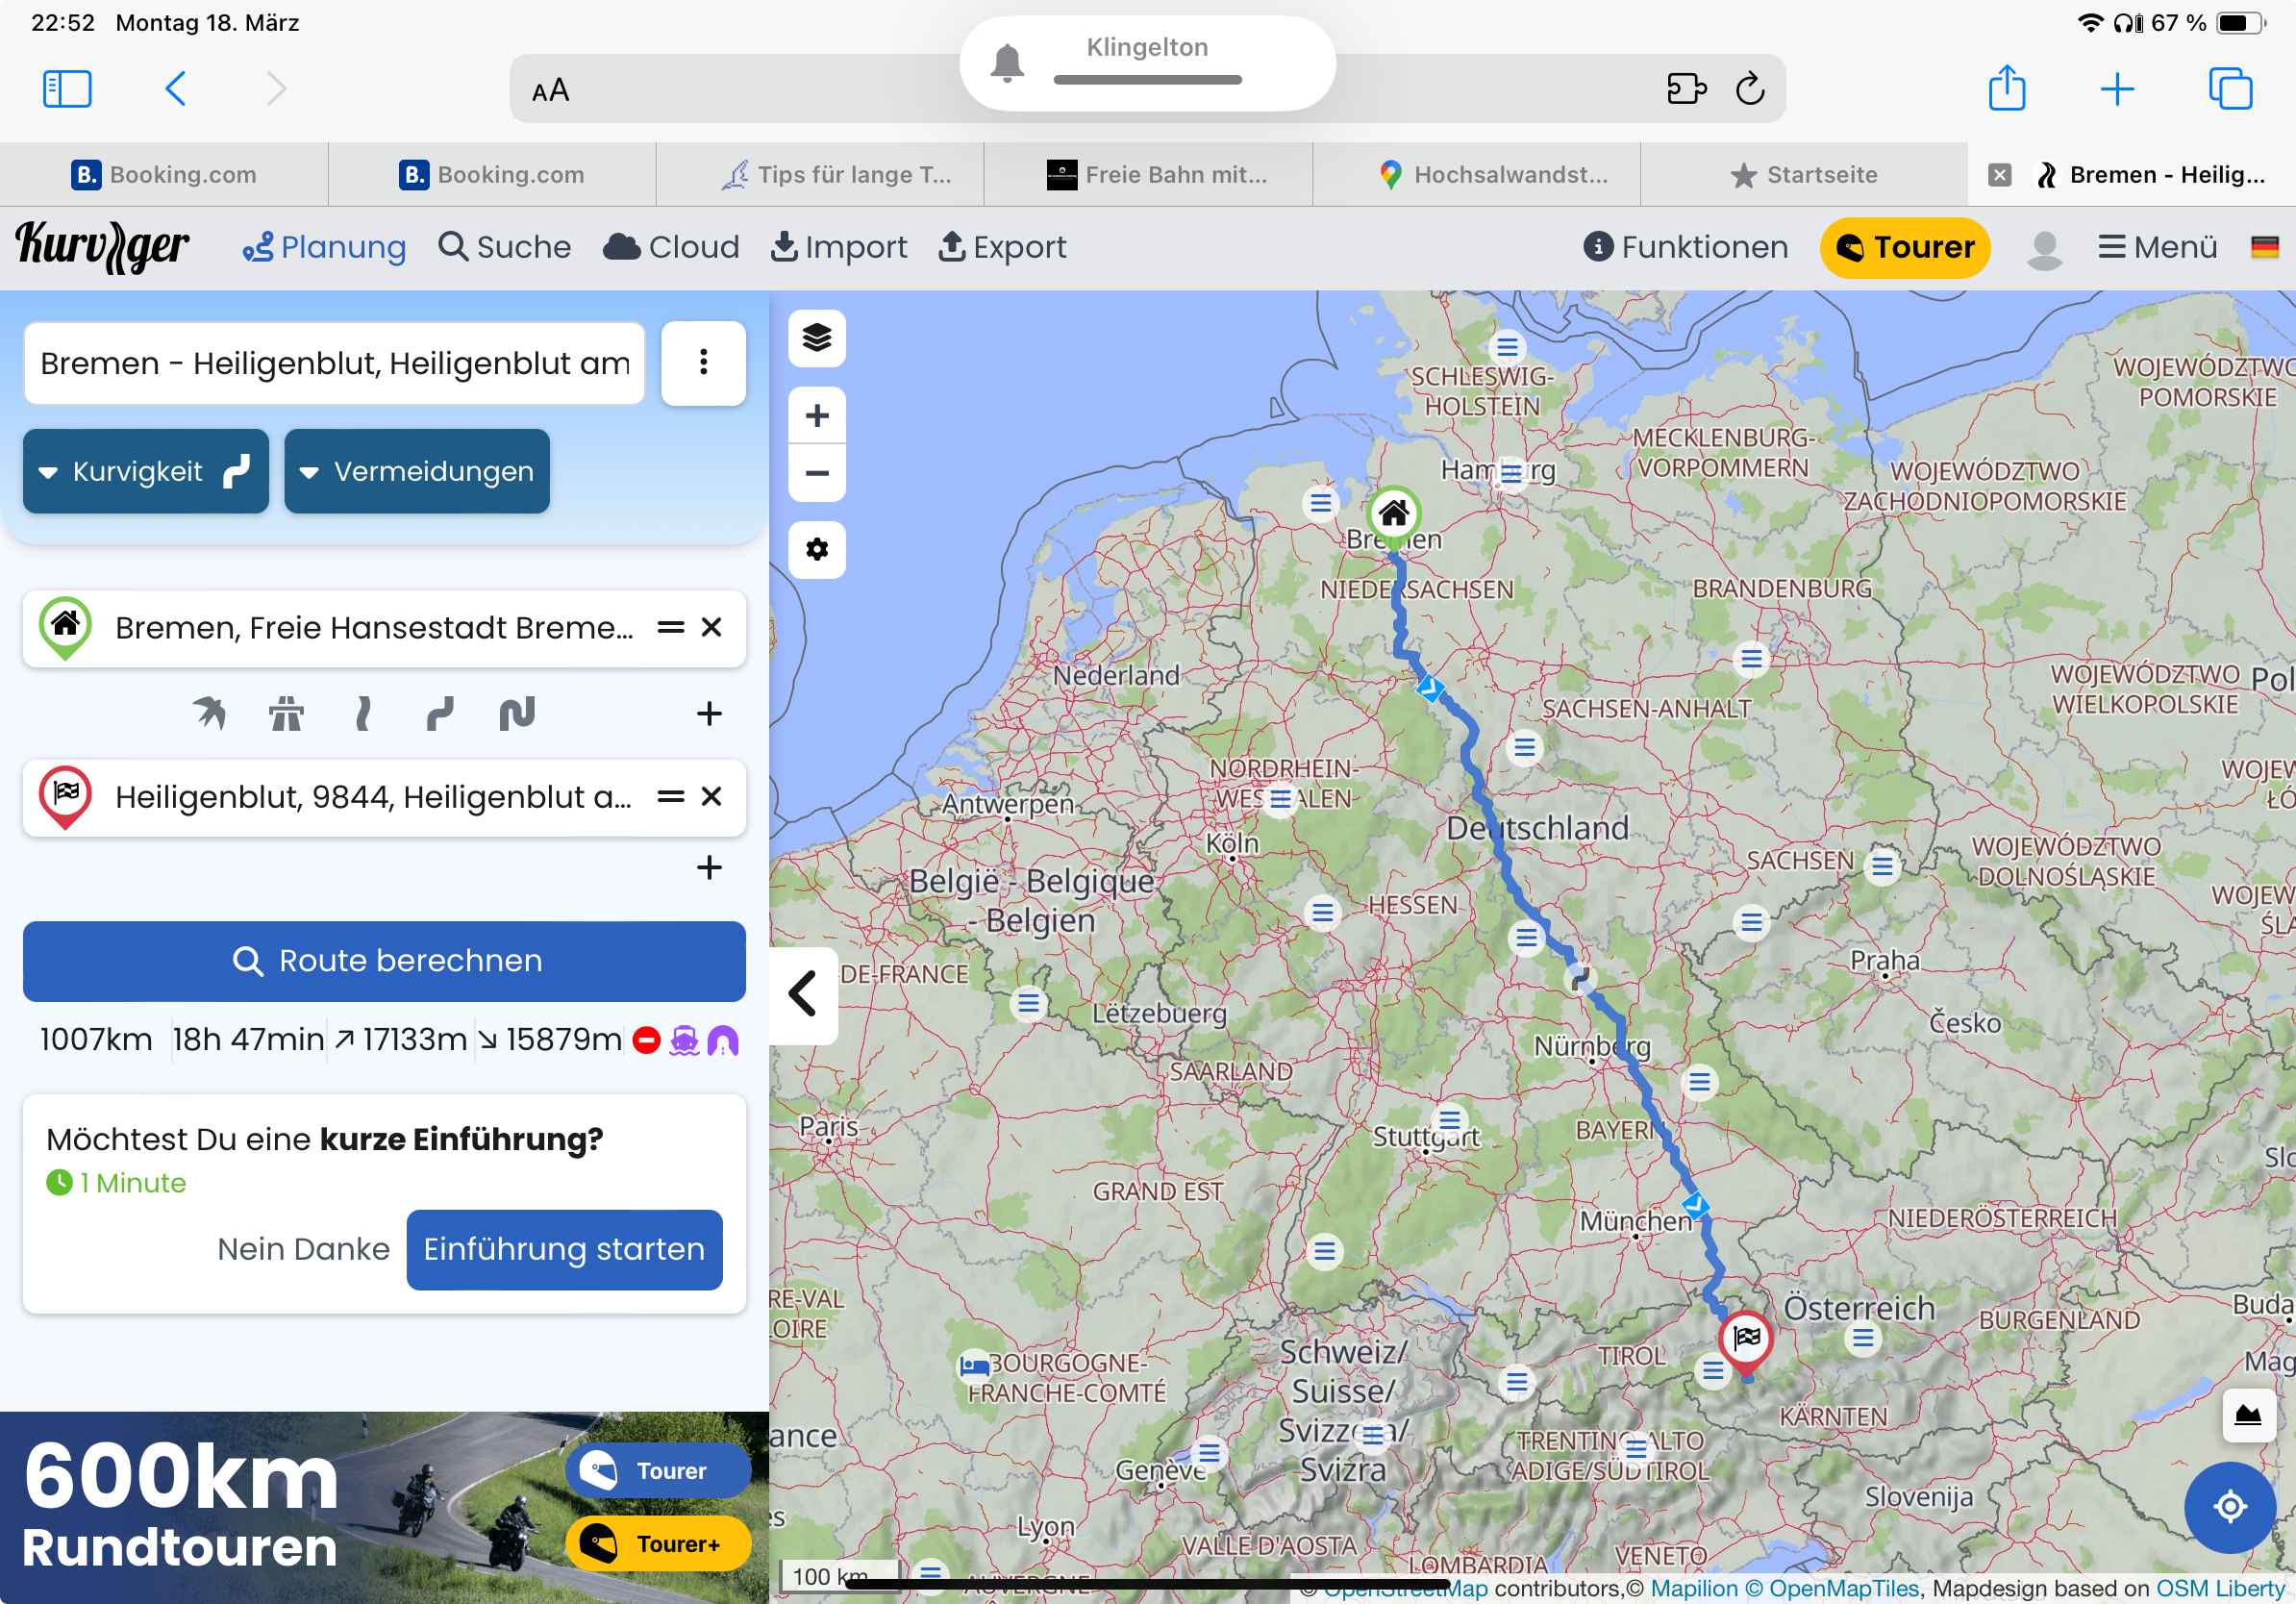Select the extra curvy route icon
The width and height of the screenshot is (2296, 1604).
(517, 713)
